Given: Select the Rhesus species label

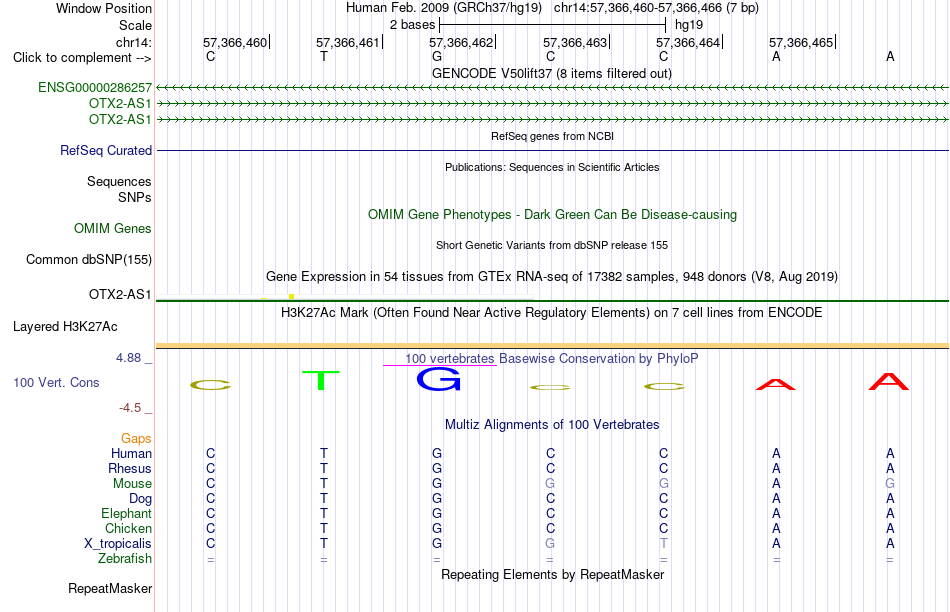Looking at the screenshot, I should click(130, 468).
